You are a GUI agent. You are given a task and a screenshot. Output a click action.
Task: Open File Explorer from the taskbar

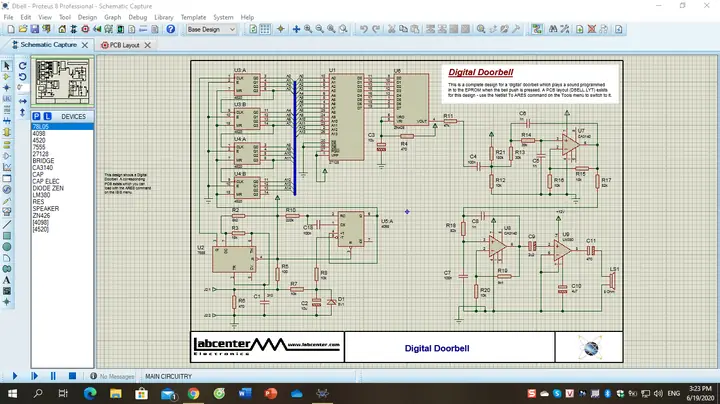coord(115,393)
